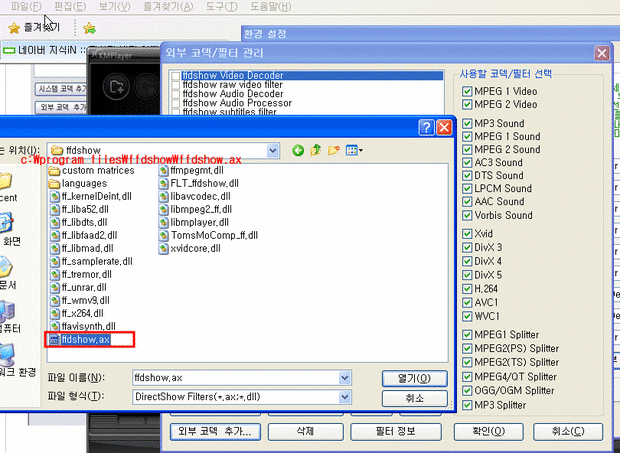Viewport: 620px width, 453px height.
Task: Expand the ffdshow folder location dropdown
Action: 273,151
